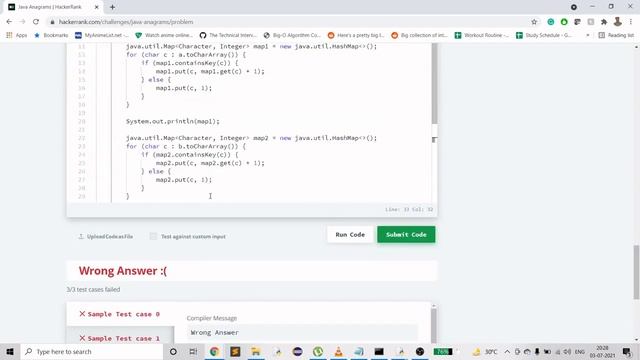Click the map2 HashMap declaration line

251,138
